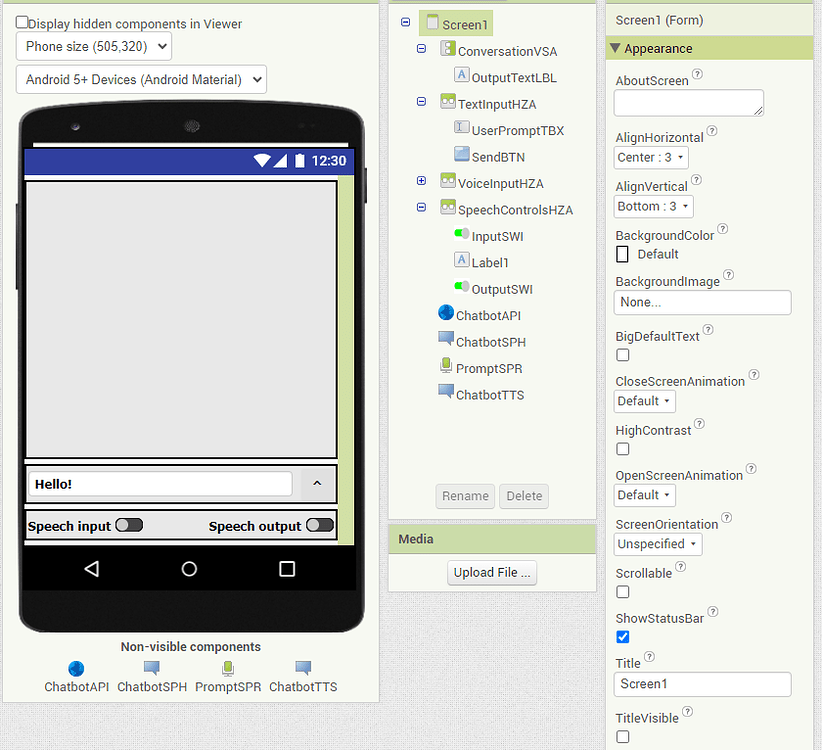Select UserPromptTBX in the component tree
This screenshot has width=822, height=750.
click(x=517, y=130)
